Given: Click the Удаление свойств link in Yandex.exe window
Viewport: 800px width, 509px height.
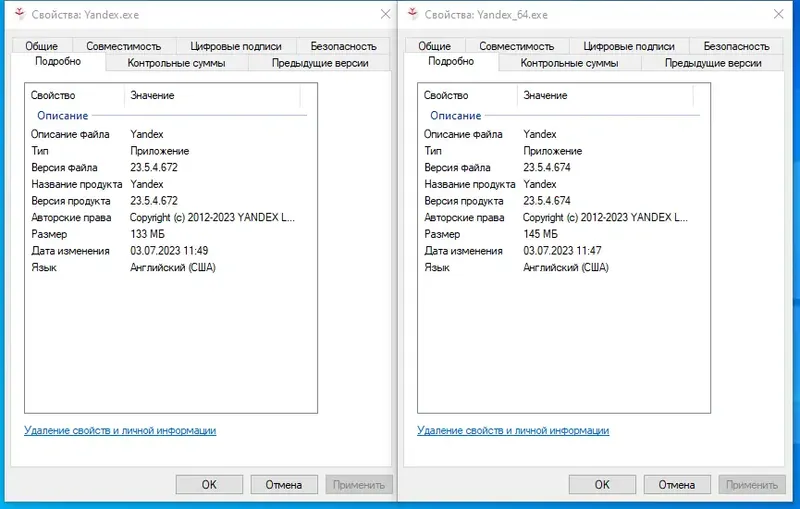Looking at the screenshot, I should pyautogui.click(x=120, y=431).
